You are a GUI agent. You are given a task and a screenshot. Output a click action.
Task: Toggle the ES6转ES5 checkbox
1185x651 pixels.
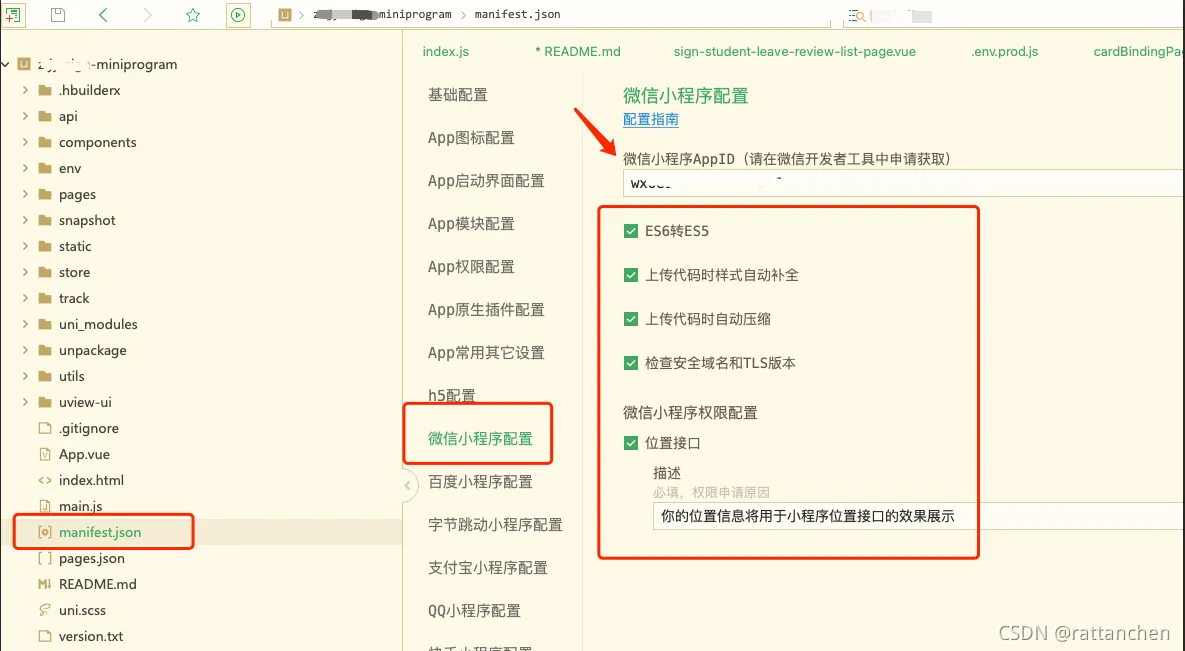point(631,231)
